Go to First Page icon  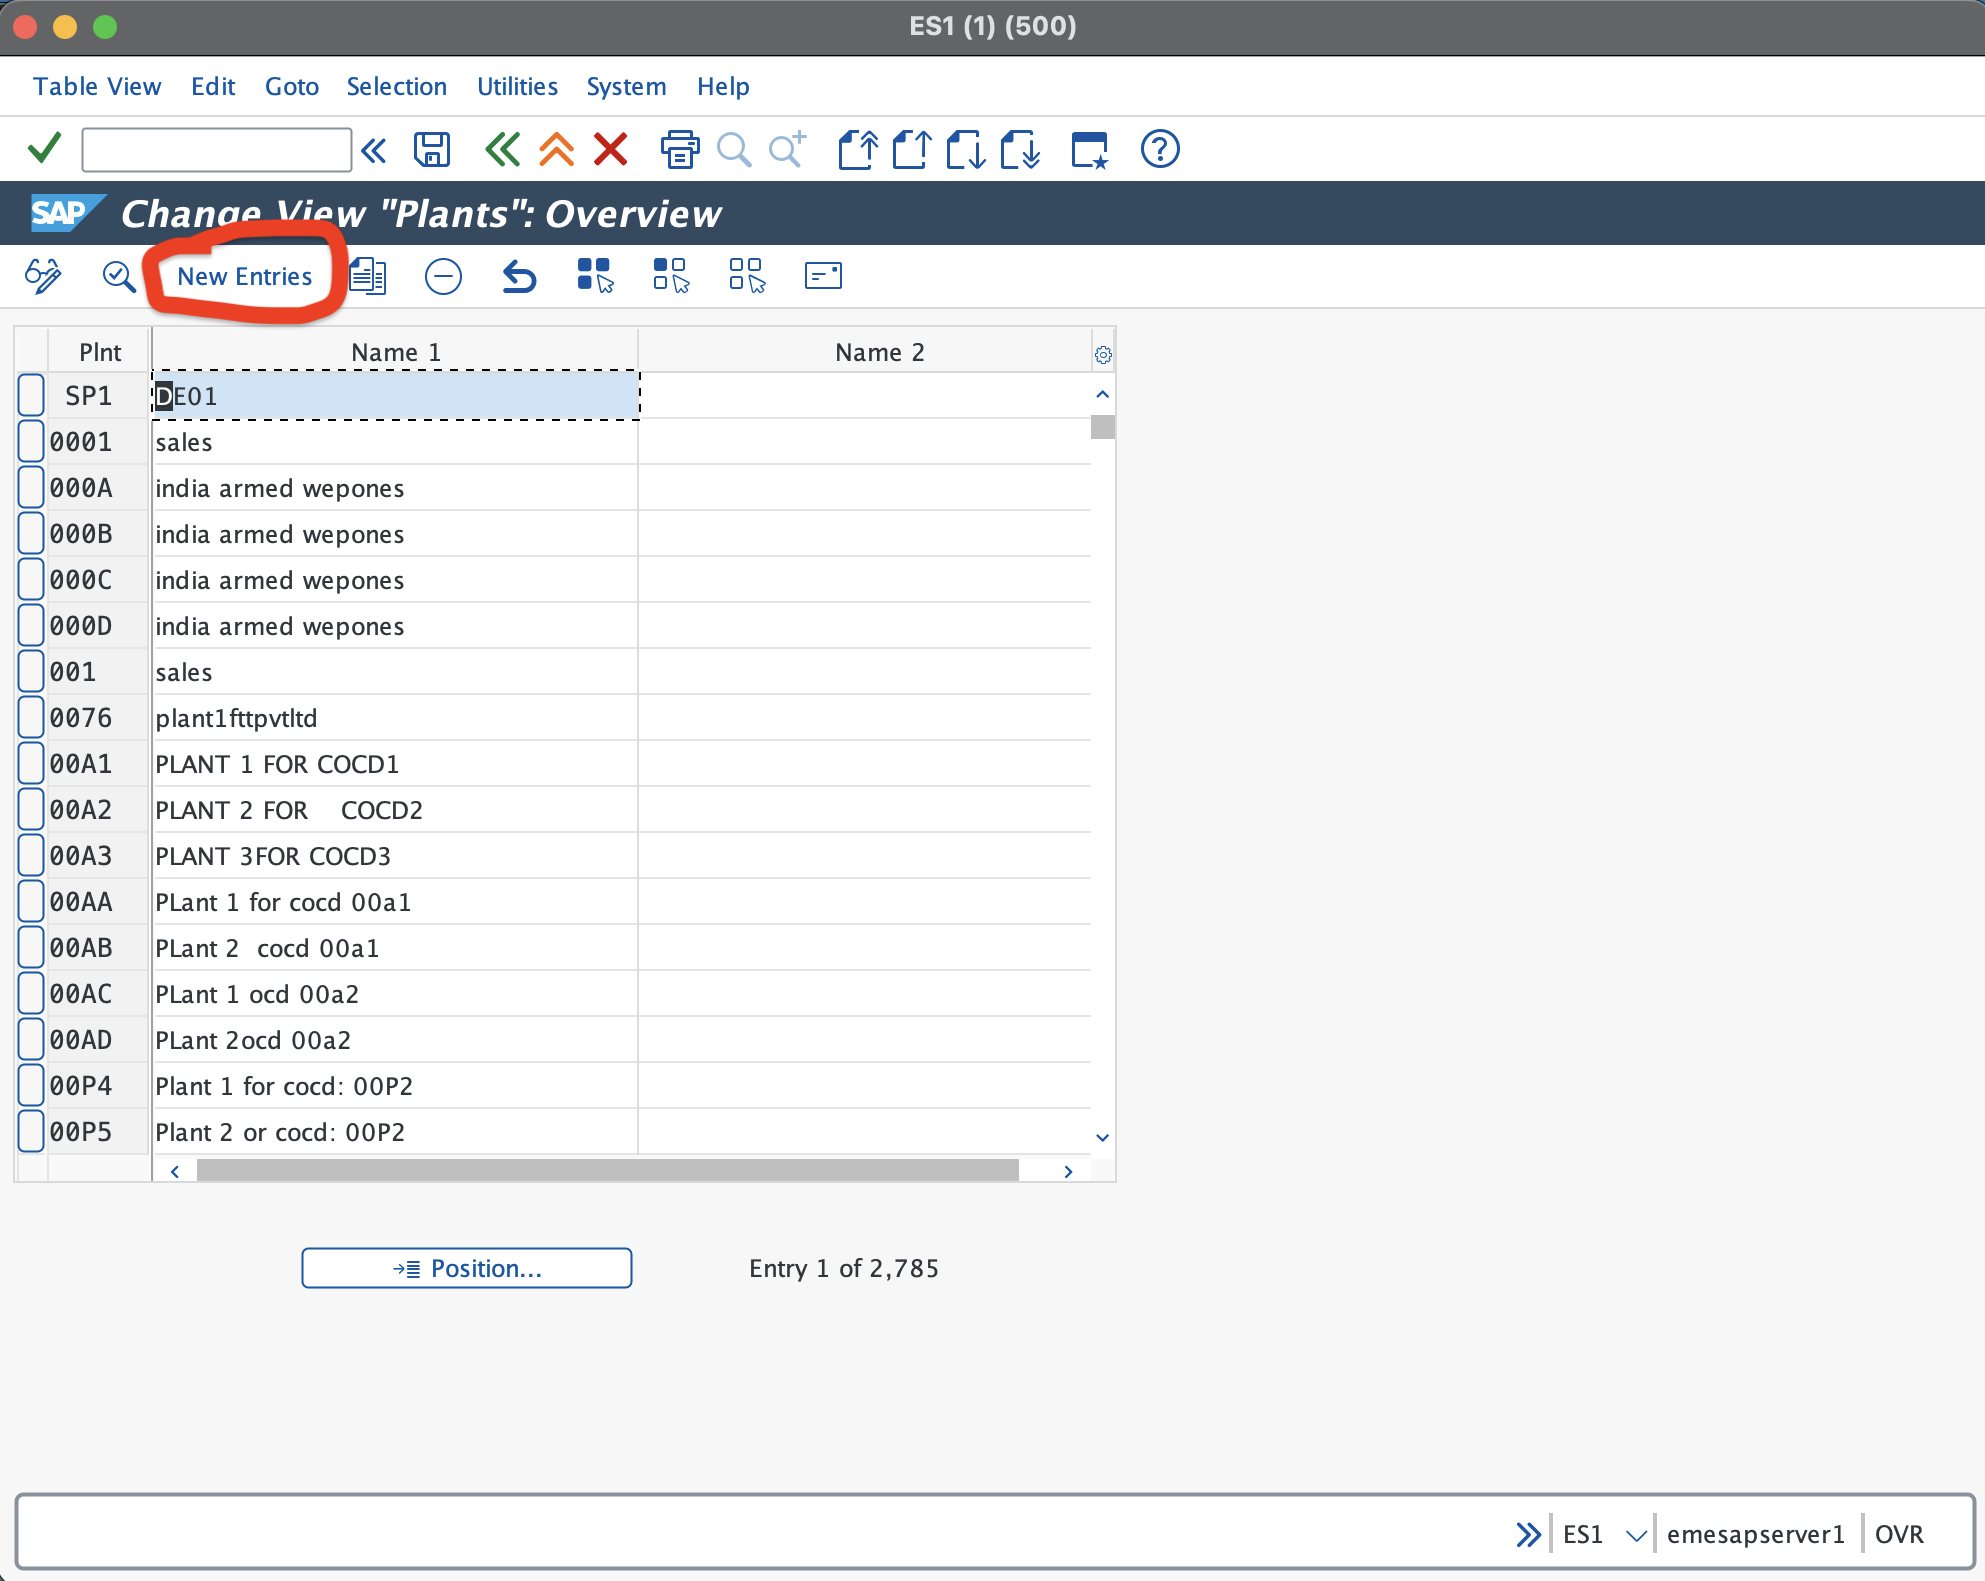click(x=857, y=150)
